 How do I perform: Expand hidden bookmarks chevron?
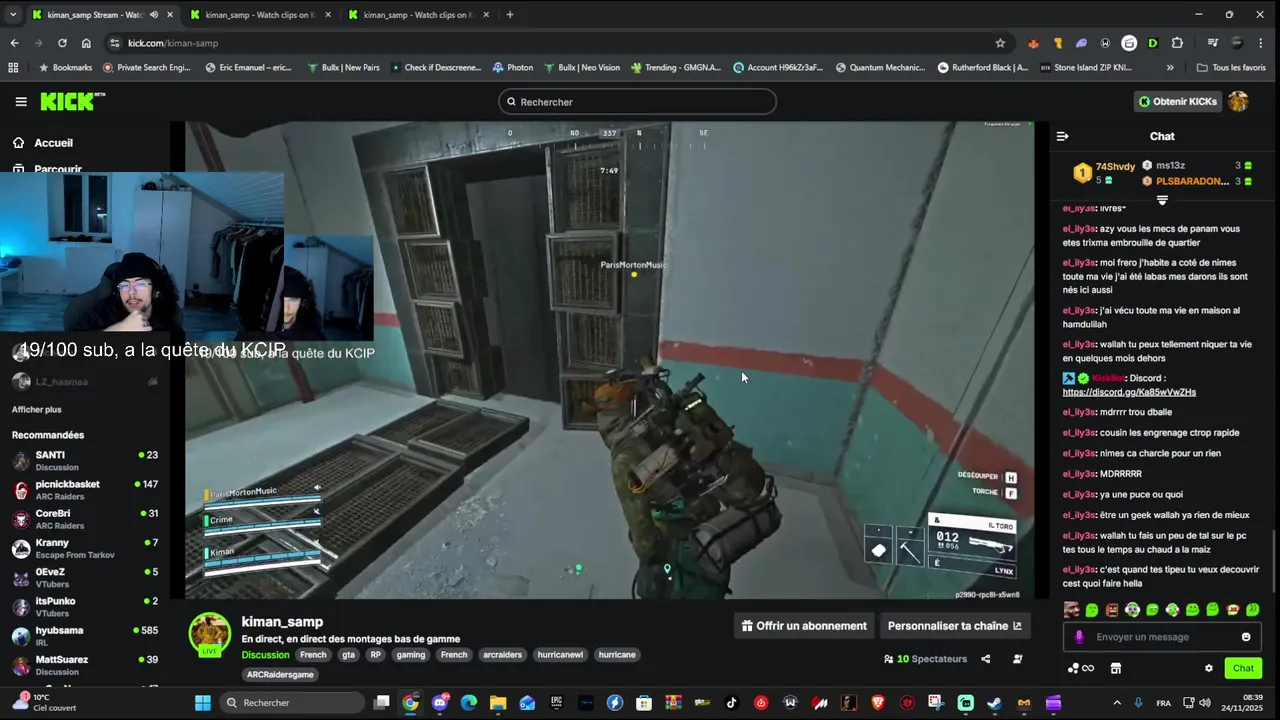tap(1170, 67)
